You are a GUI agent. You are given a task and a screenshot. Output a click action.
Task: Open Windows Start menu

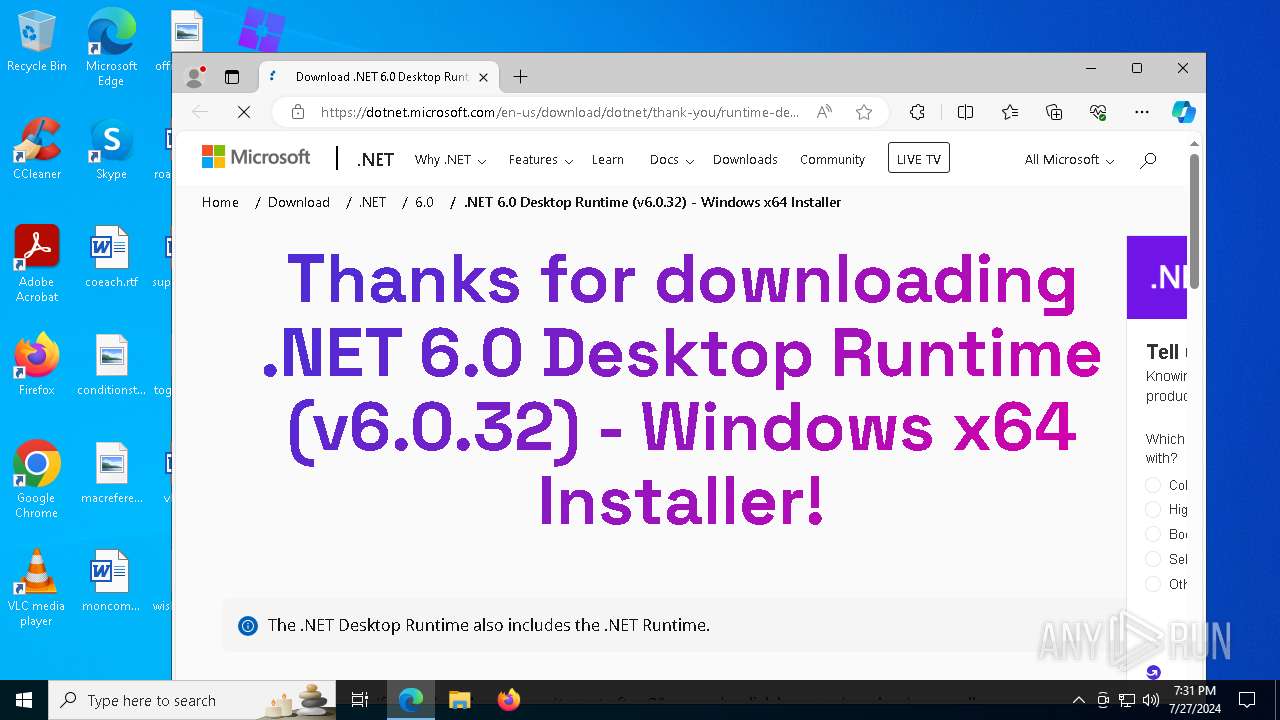(x=24, y=700)
